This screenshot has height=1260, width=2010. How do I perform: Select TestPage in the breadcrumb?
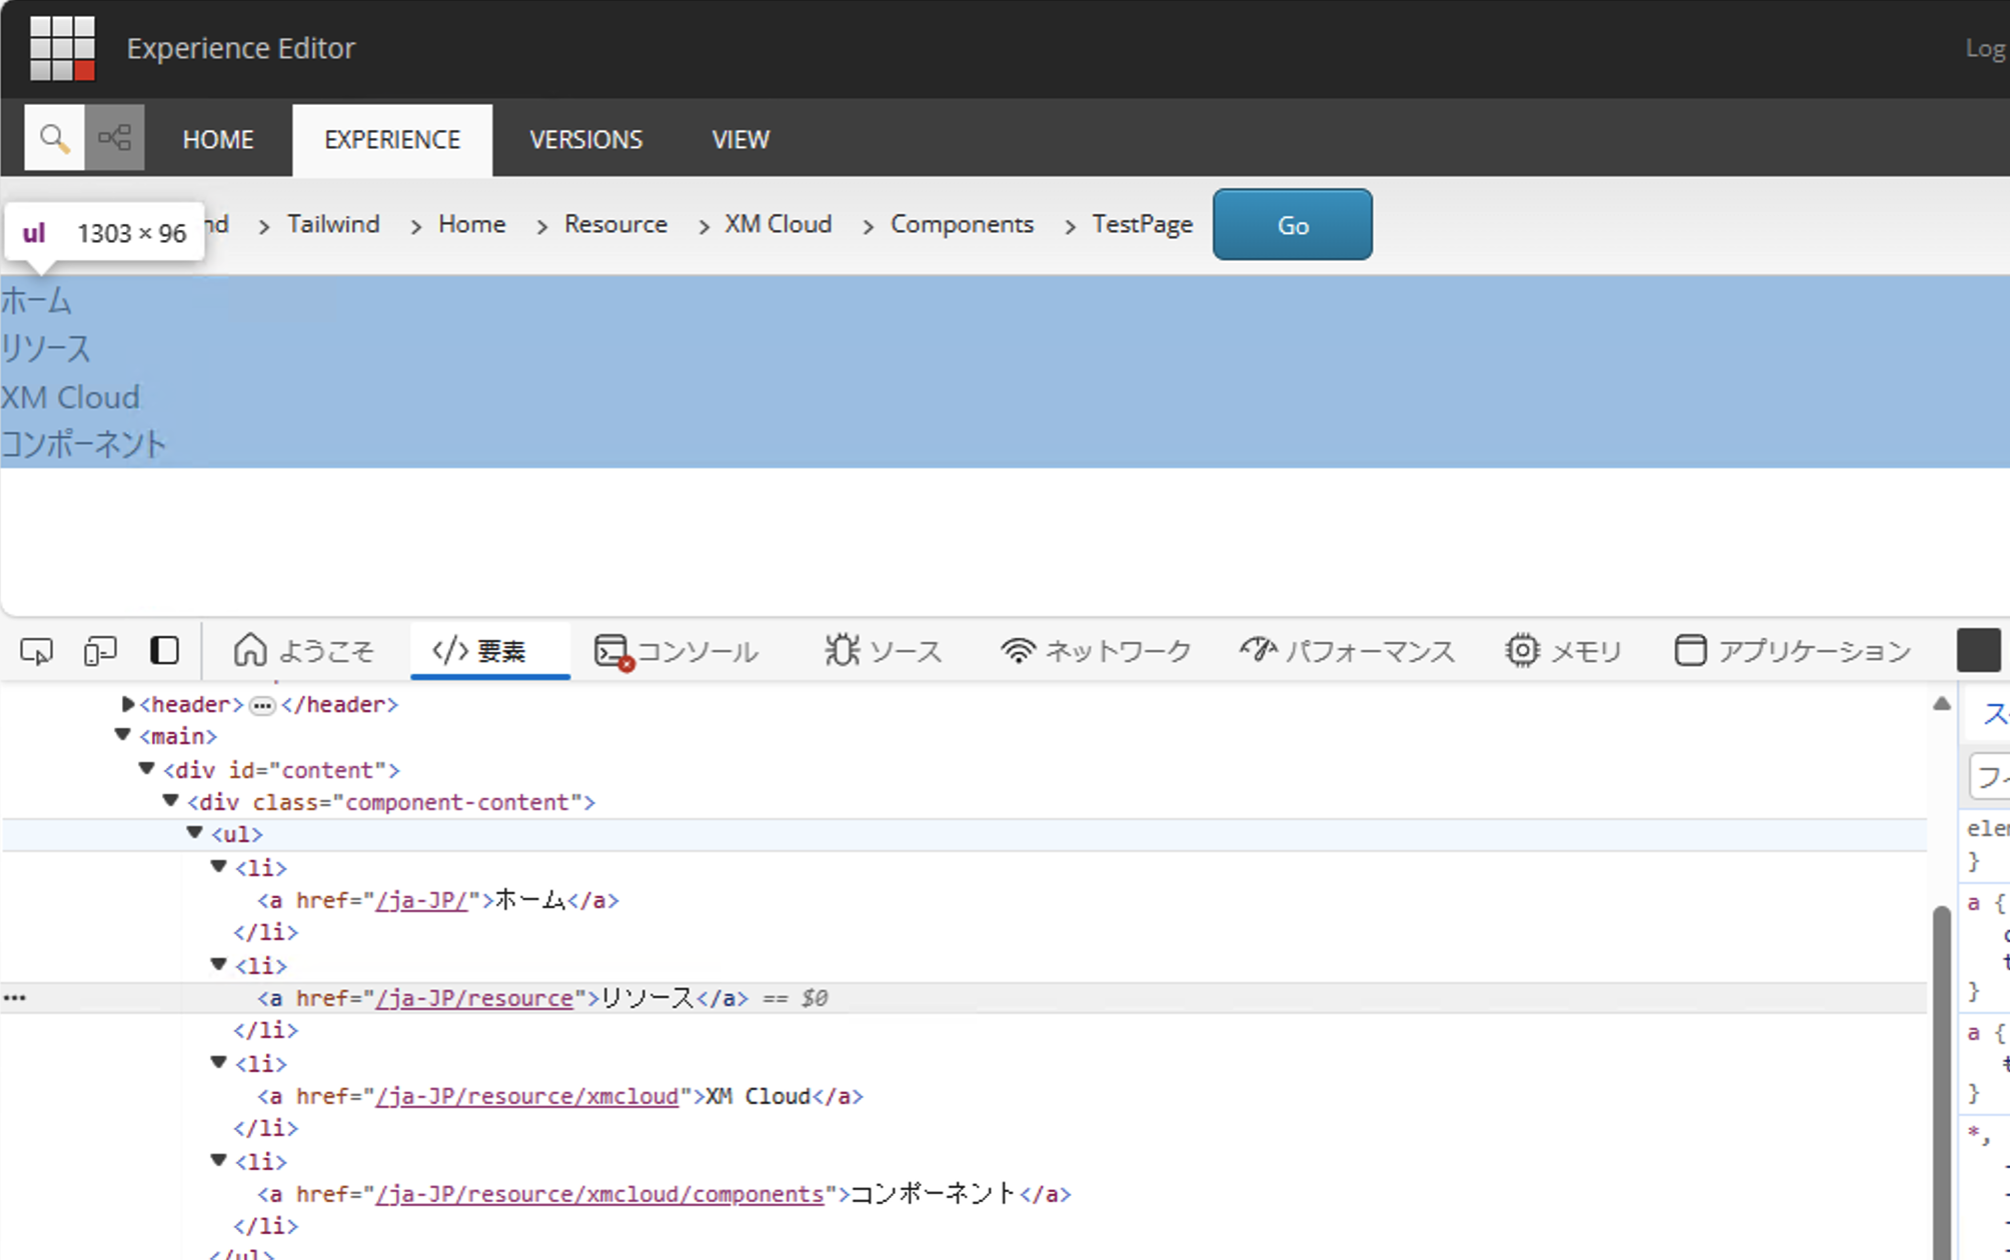tap(1142, 224)
